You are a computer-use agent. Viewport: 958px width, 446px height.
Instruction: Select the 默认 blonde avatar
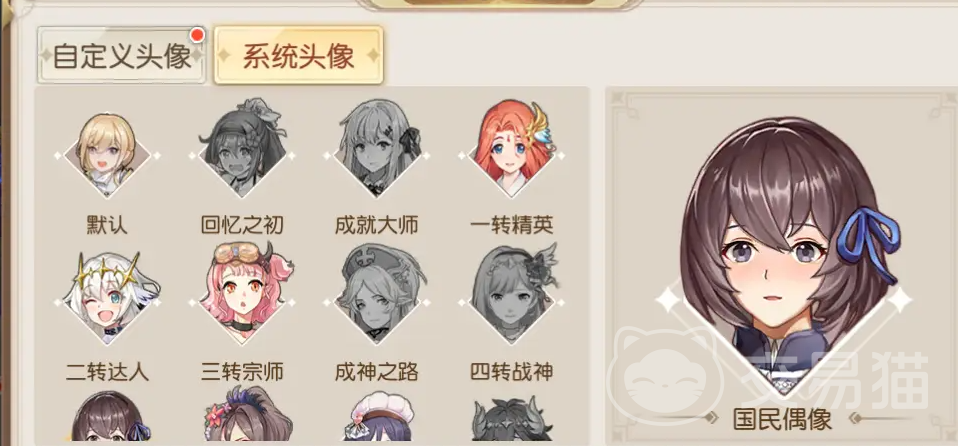pyautogui.click(x=108, y=156)
